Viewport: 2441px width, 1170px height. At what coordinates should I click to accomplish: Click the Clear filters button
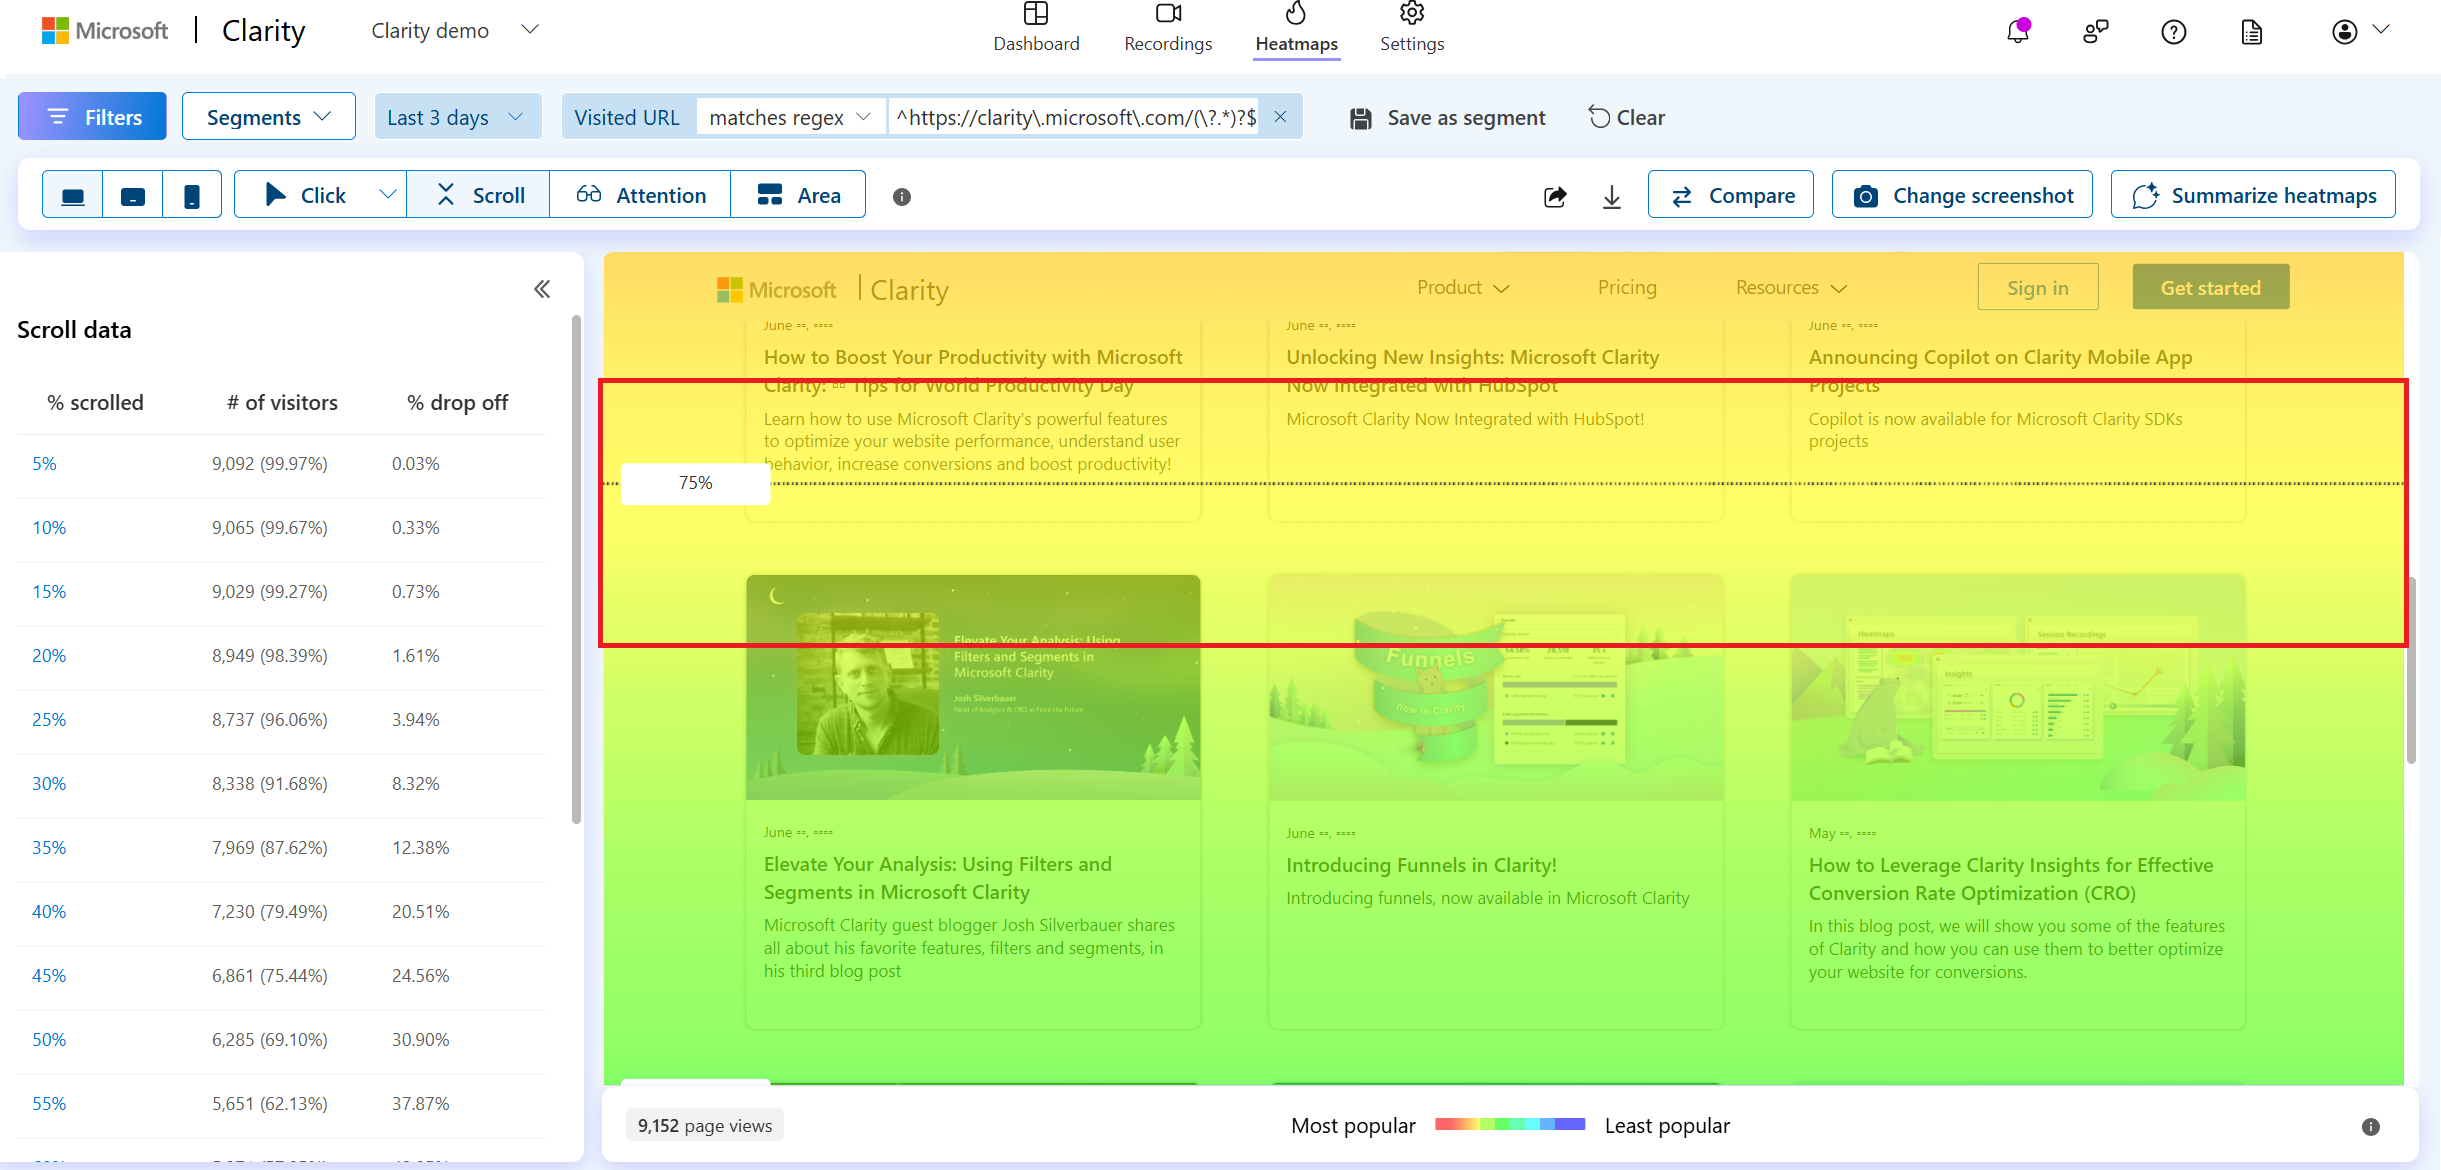tap(1627, 117)
